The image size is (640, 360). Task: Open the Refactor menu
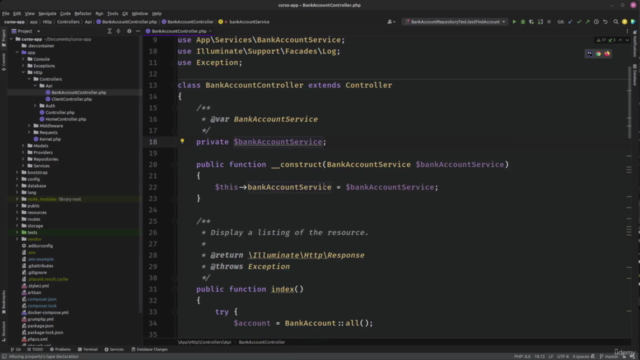(x=83, y=13)
